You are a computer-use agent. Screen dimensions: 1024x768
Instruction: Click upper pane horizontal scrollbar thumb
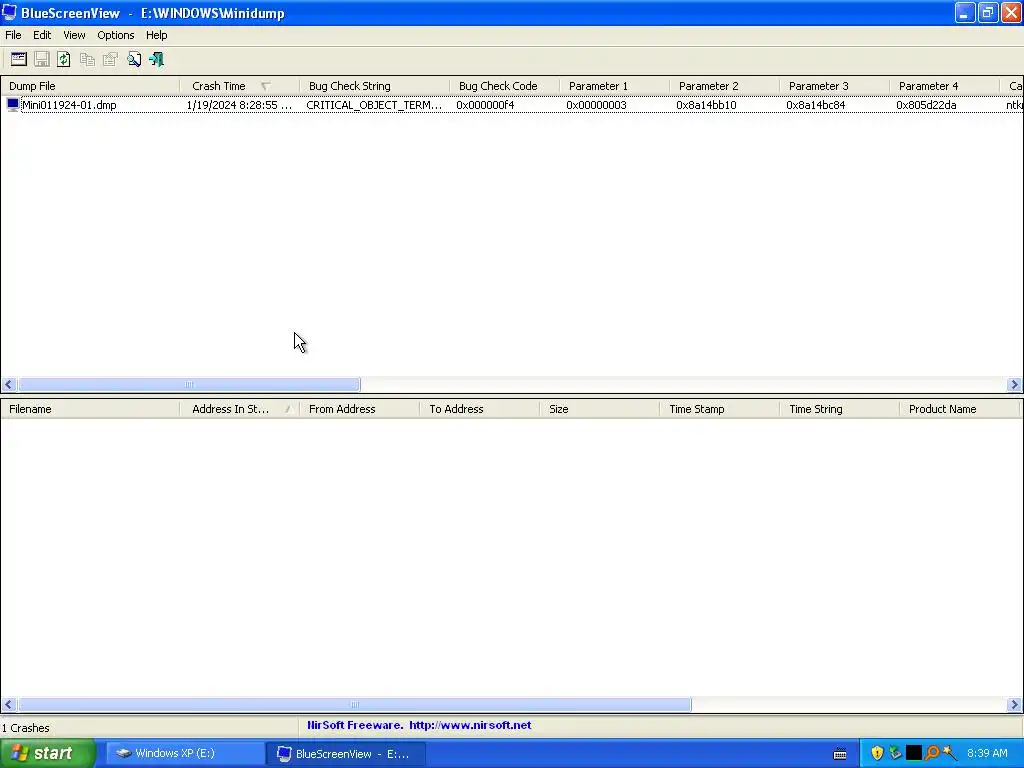[189, 385]
